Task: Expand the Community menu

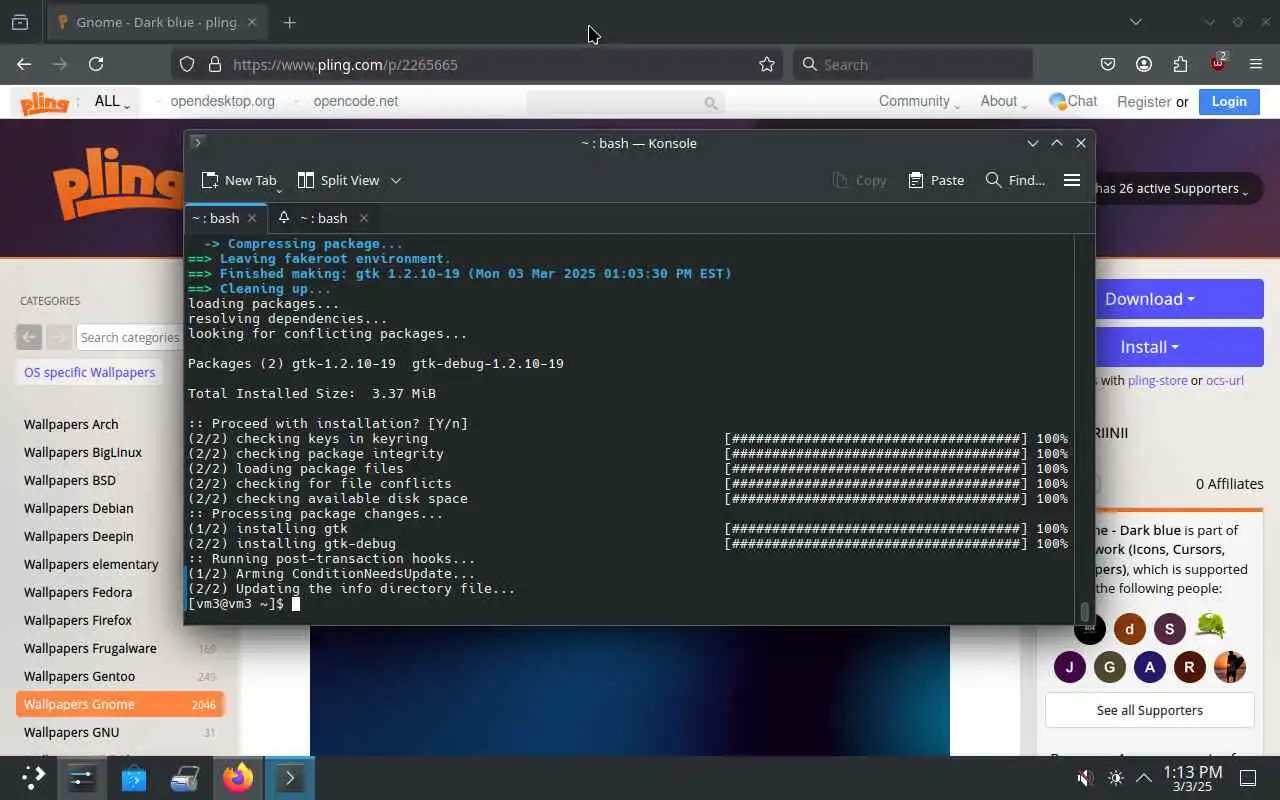Action: (918, 101)
